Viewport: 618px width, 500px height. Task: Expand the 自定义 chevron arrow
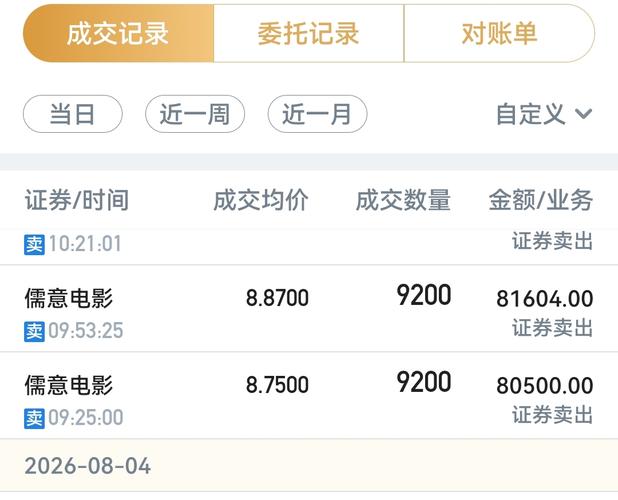pos(583,114)
